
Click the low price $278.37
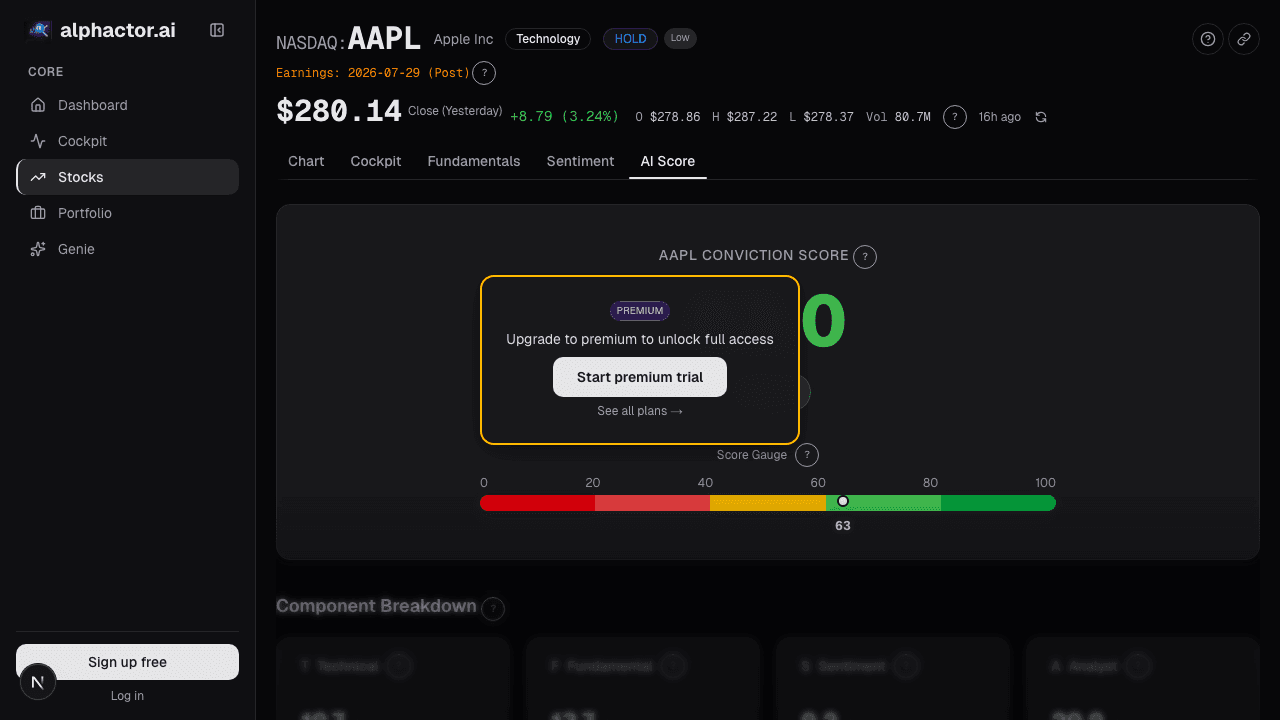click(x=829, y=117)
